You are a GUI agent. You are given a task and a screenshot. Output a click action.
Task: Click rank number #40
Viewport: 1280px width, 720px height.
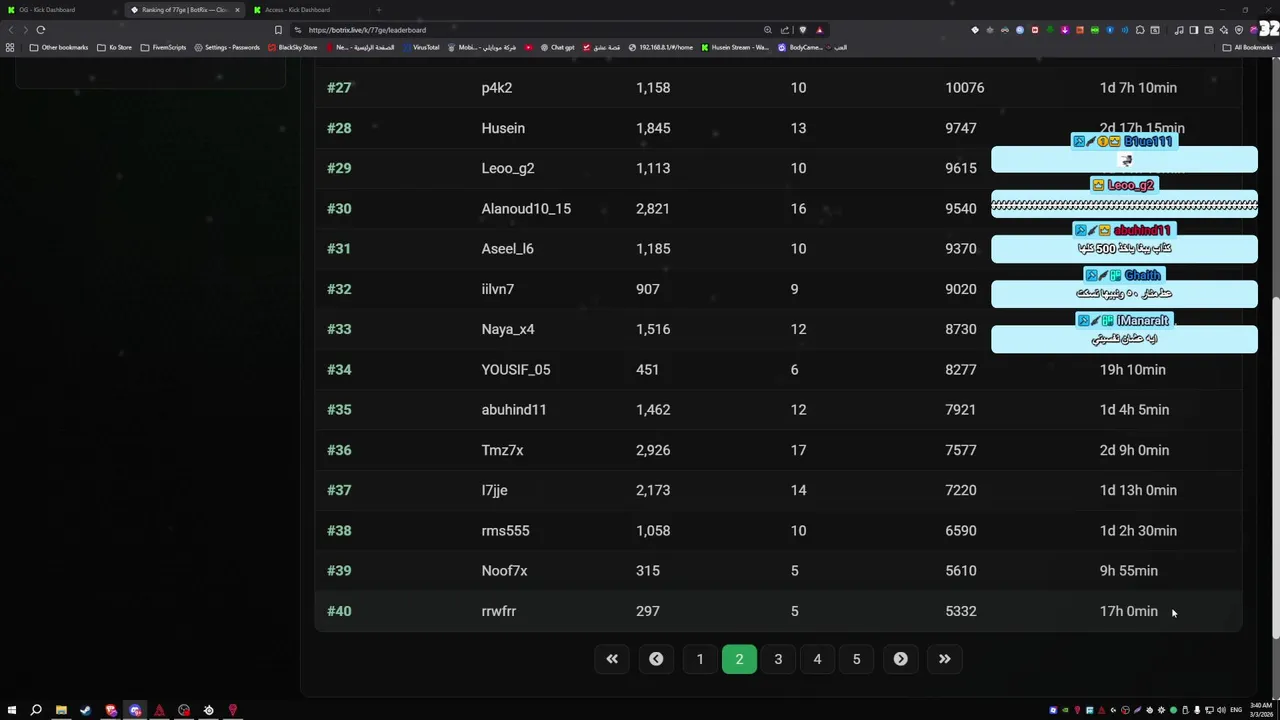339,611
